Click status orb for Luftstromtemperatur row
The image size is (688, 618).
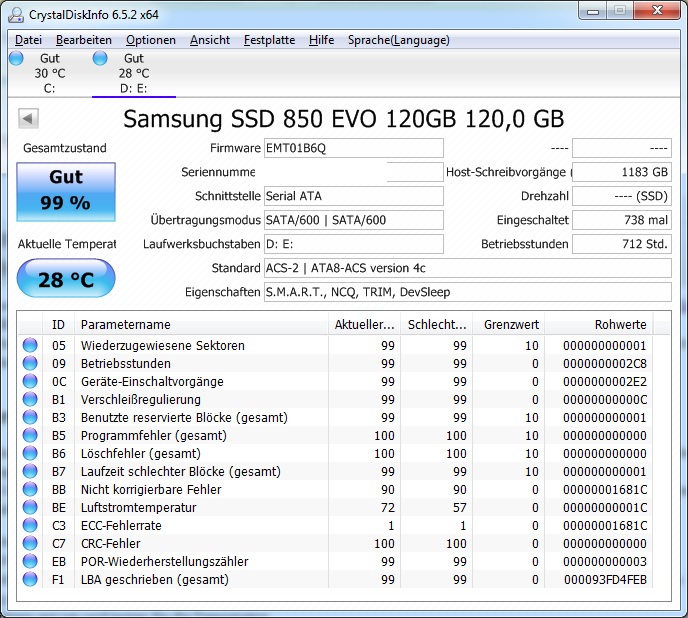point(30,507)
